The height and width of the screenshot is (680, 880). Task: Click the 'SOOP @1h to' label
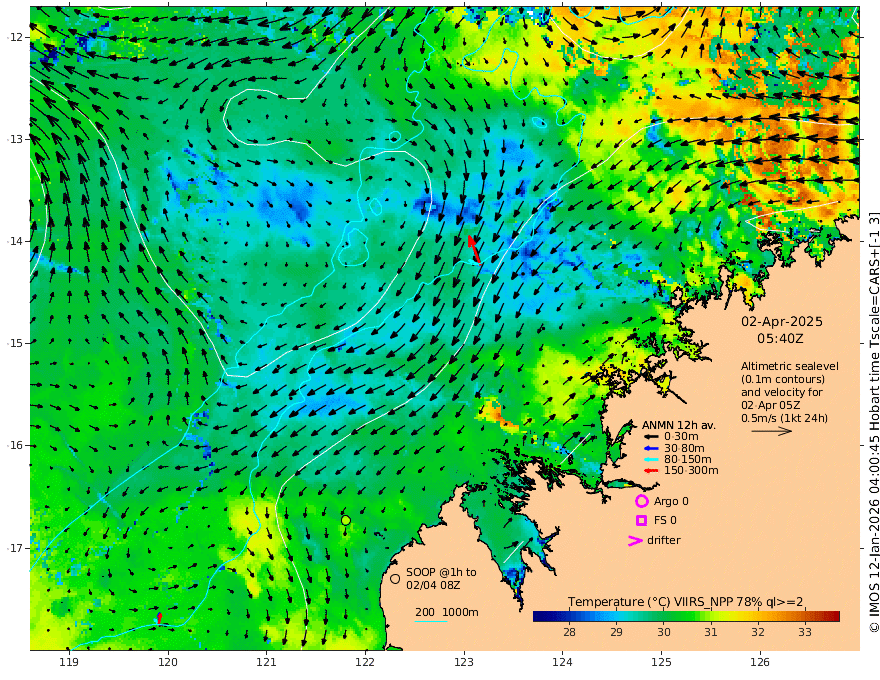(x=441, y=572)
